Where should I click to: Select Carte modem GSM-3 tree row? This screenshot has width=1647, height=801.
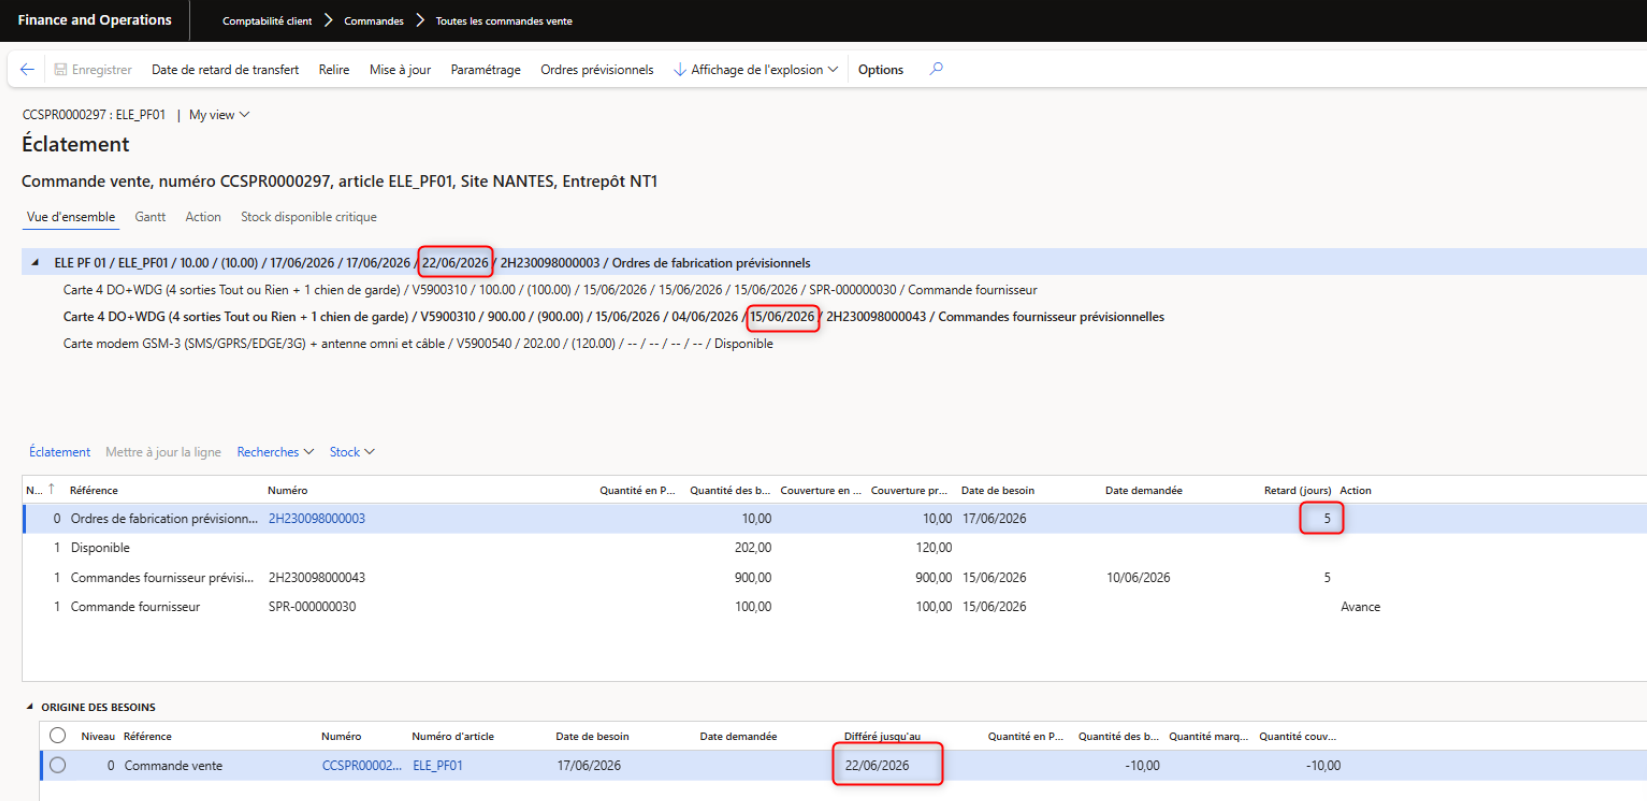(x=418, y=344)
